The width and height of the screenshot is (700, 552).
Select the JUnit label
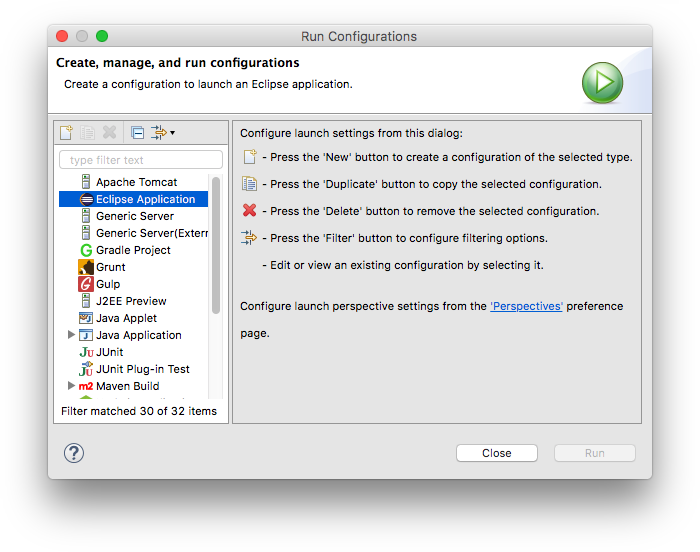[110, 352]
